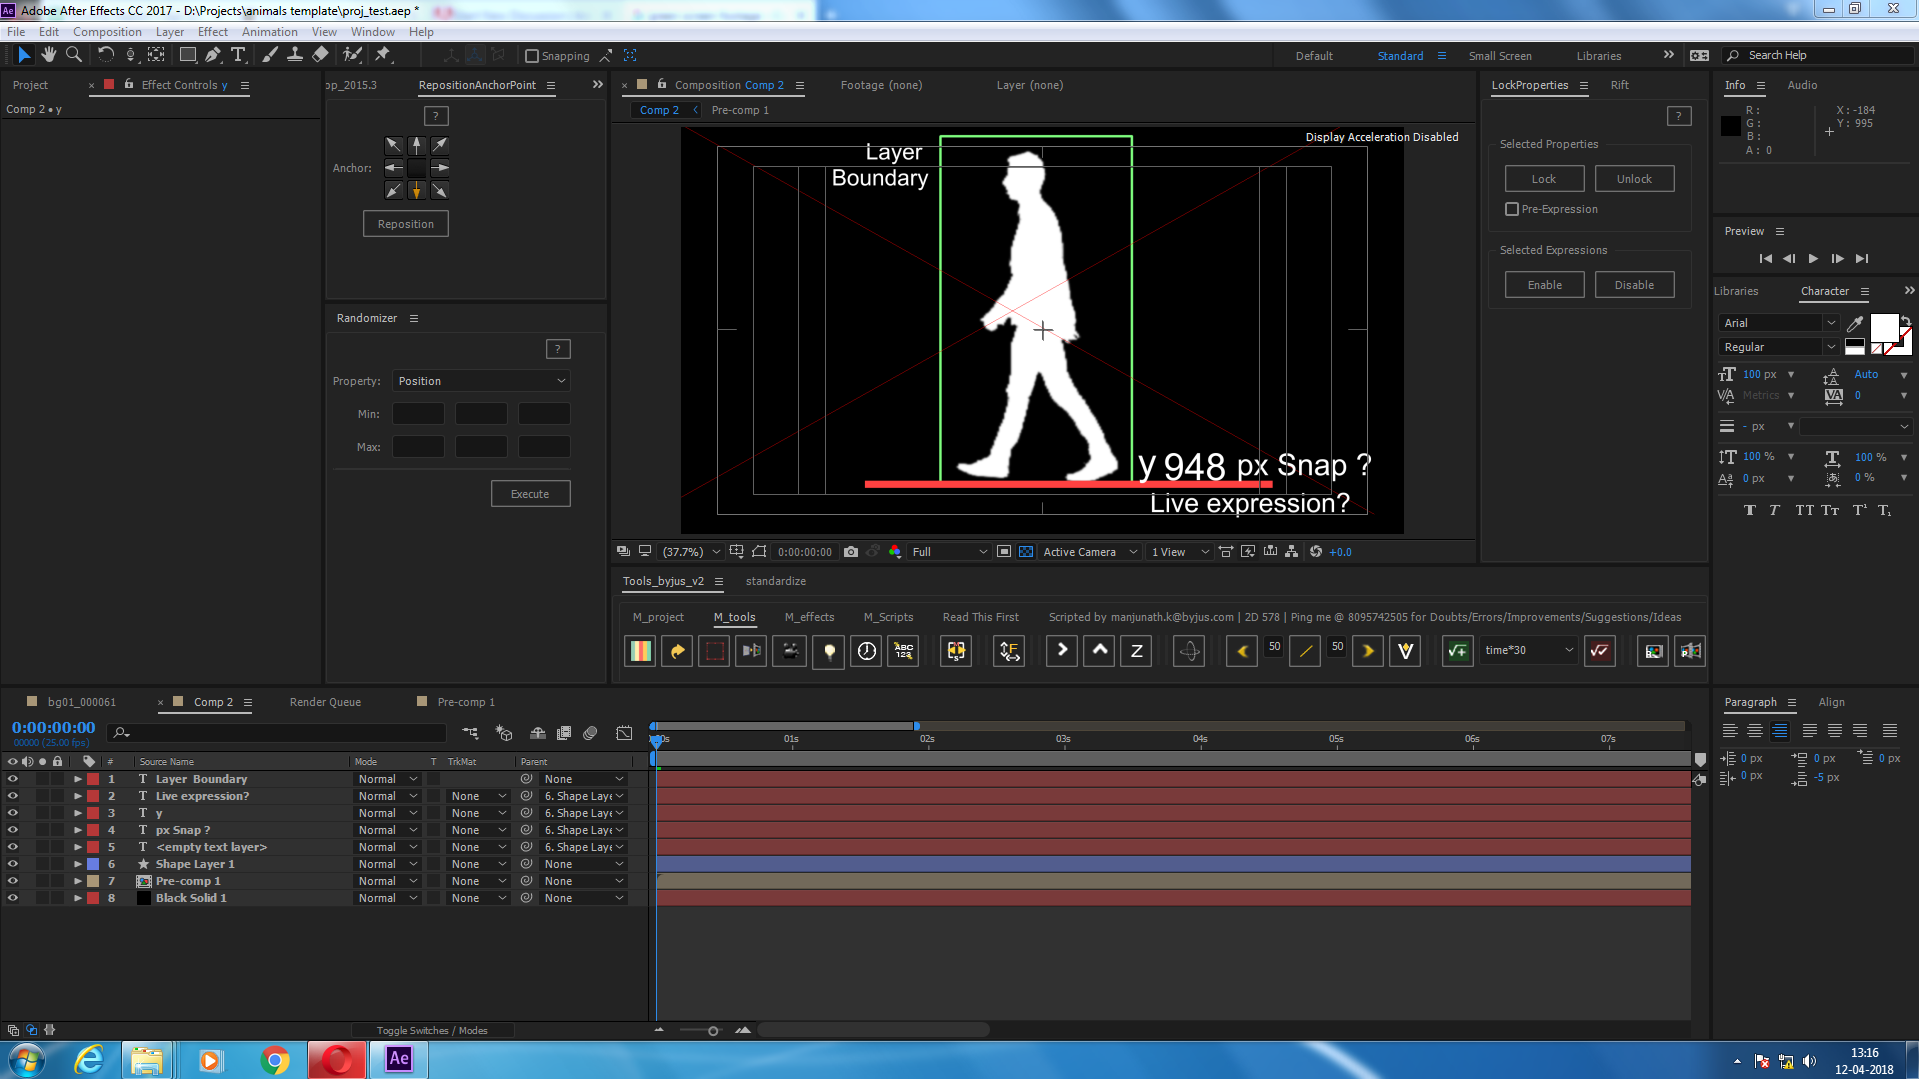Image resolution: width=1919 pixels, height=1079 pixels.
Task: Select the Rotation tool
Action: 105,55
